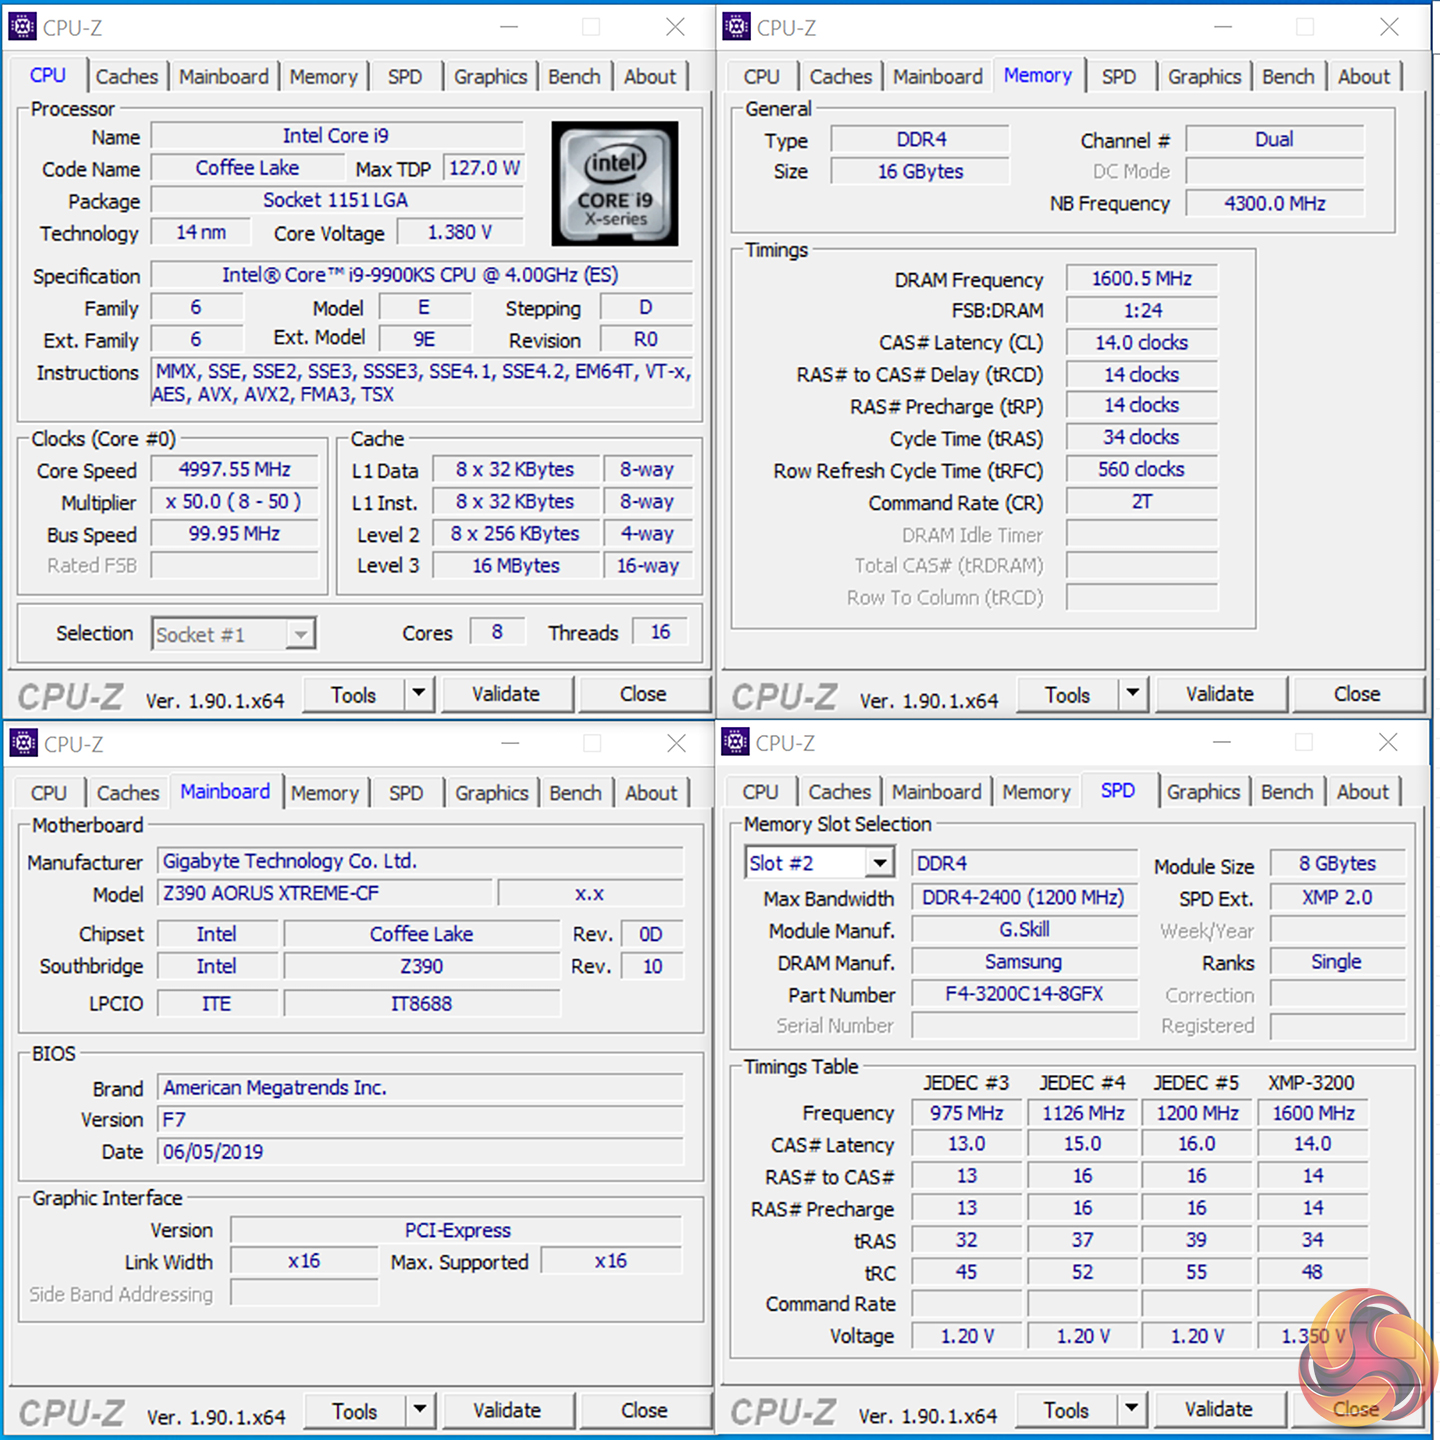Screen dimensions: 1440x1440
Task: Switch to the Caches tab in the CPU window
Action: pyautogui.click(x=127, y=77)
